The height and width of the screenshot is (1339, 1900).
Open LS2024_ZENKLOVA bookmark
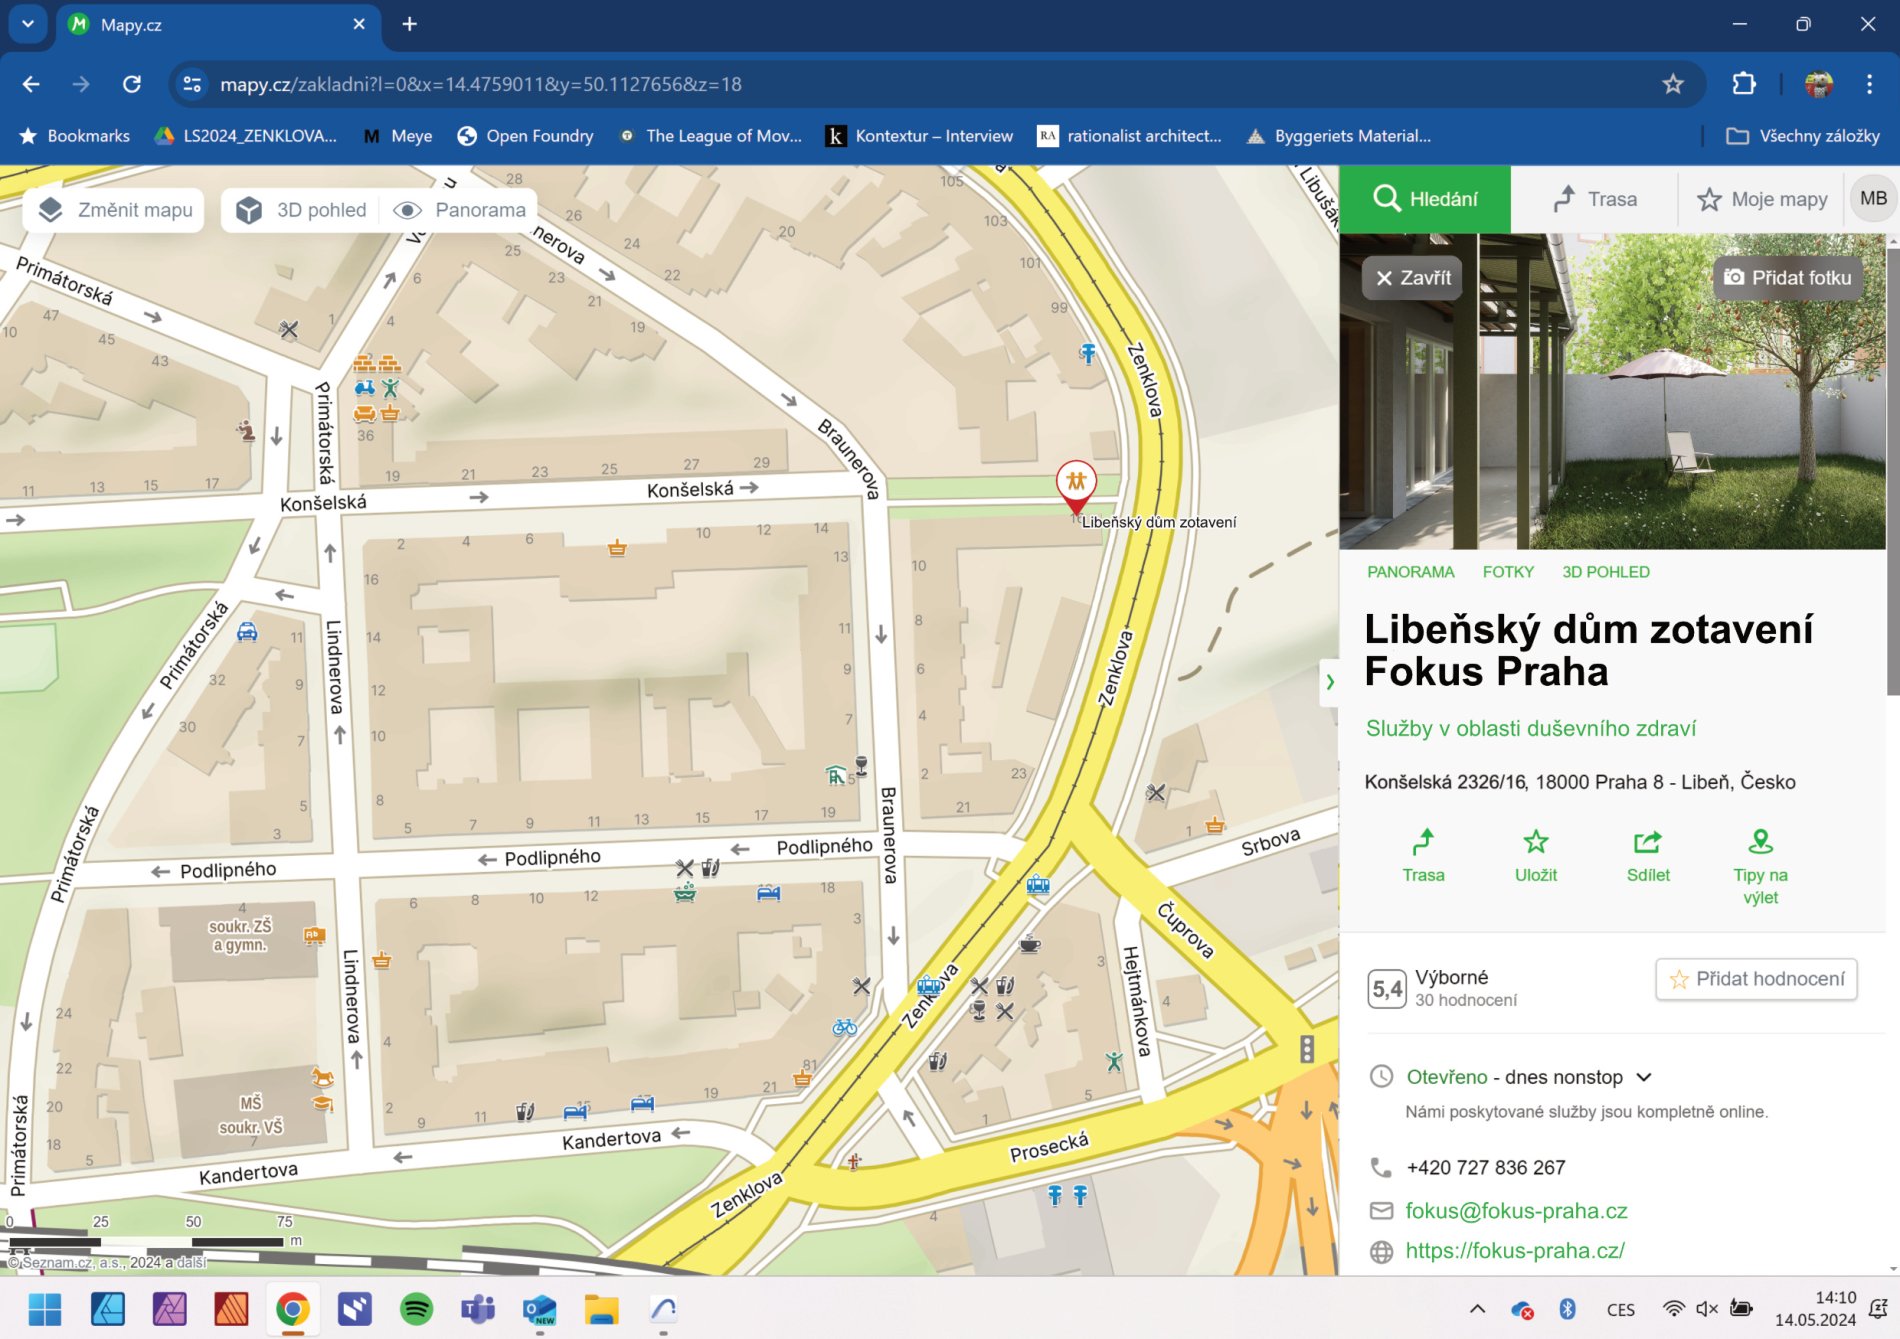pyautogui.click(x=246, y=136)
